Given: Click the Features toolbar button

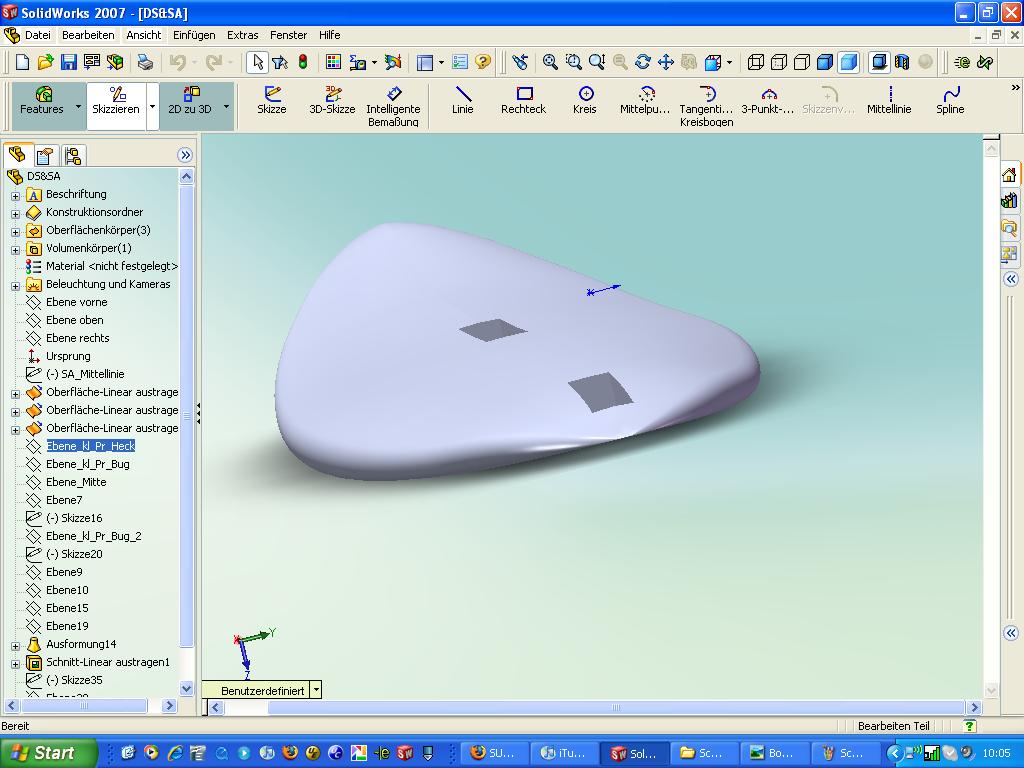Looking at the screenshot, I should (42, 100).
